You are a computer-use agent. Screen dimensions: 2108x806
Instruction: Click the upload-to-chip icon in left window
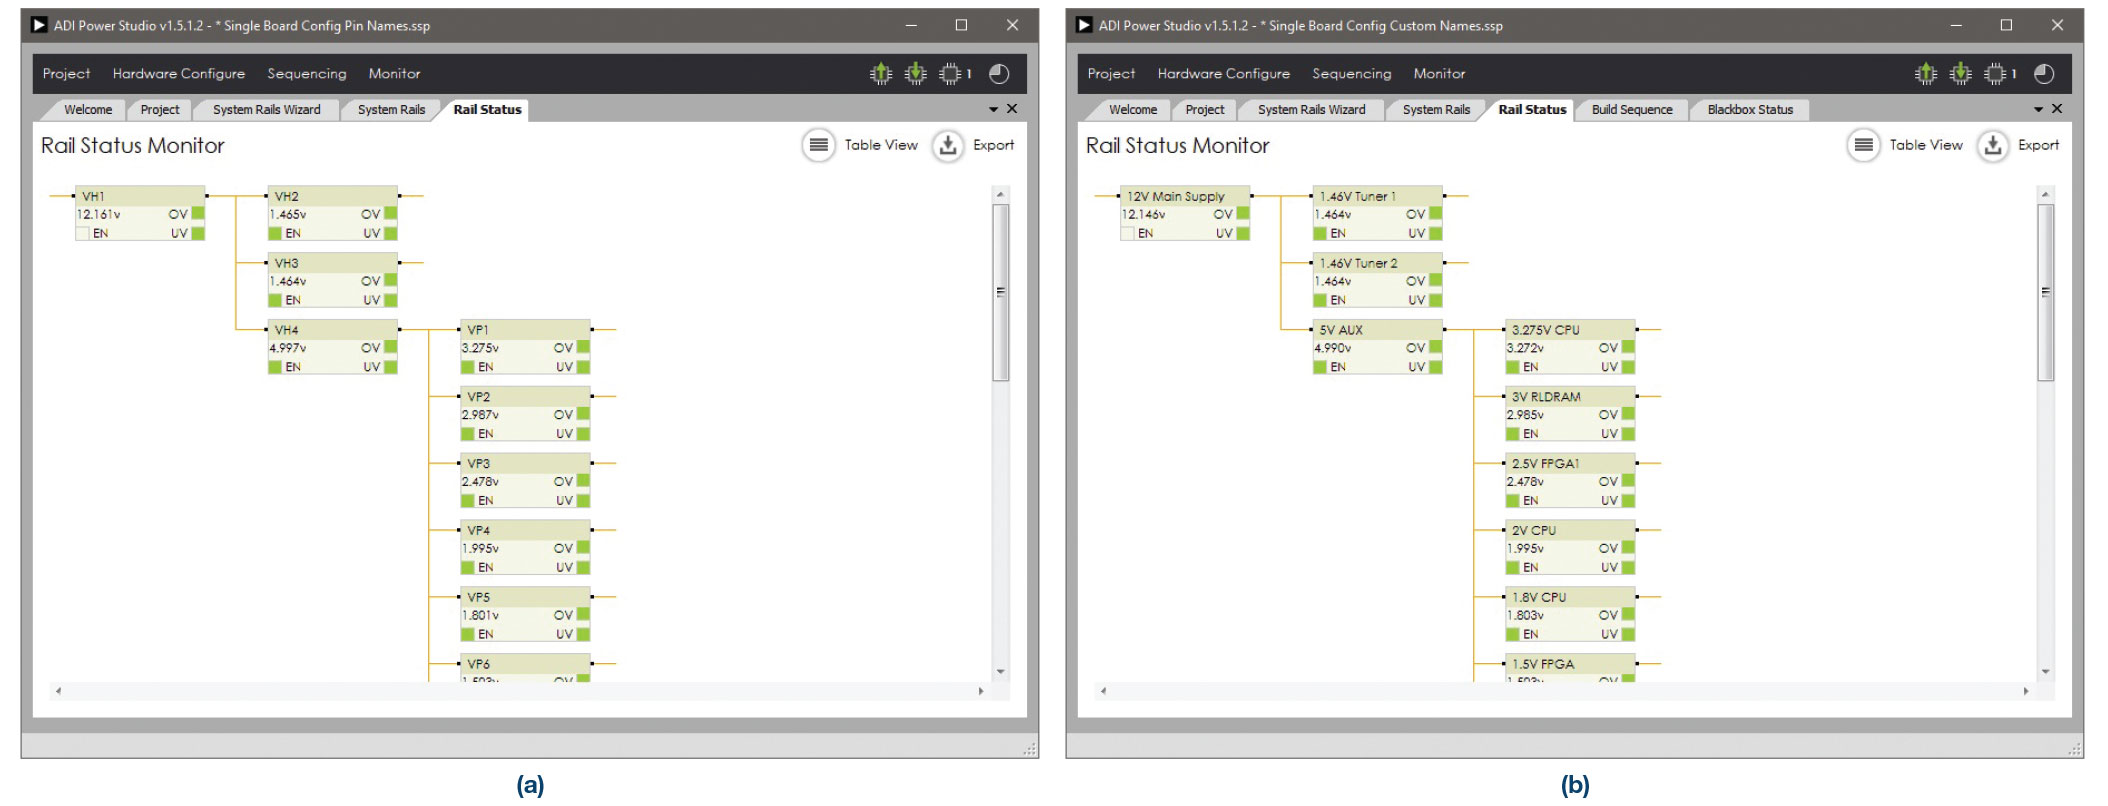pos(881,74)
